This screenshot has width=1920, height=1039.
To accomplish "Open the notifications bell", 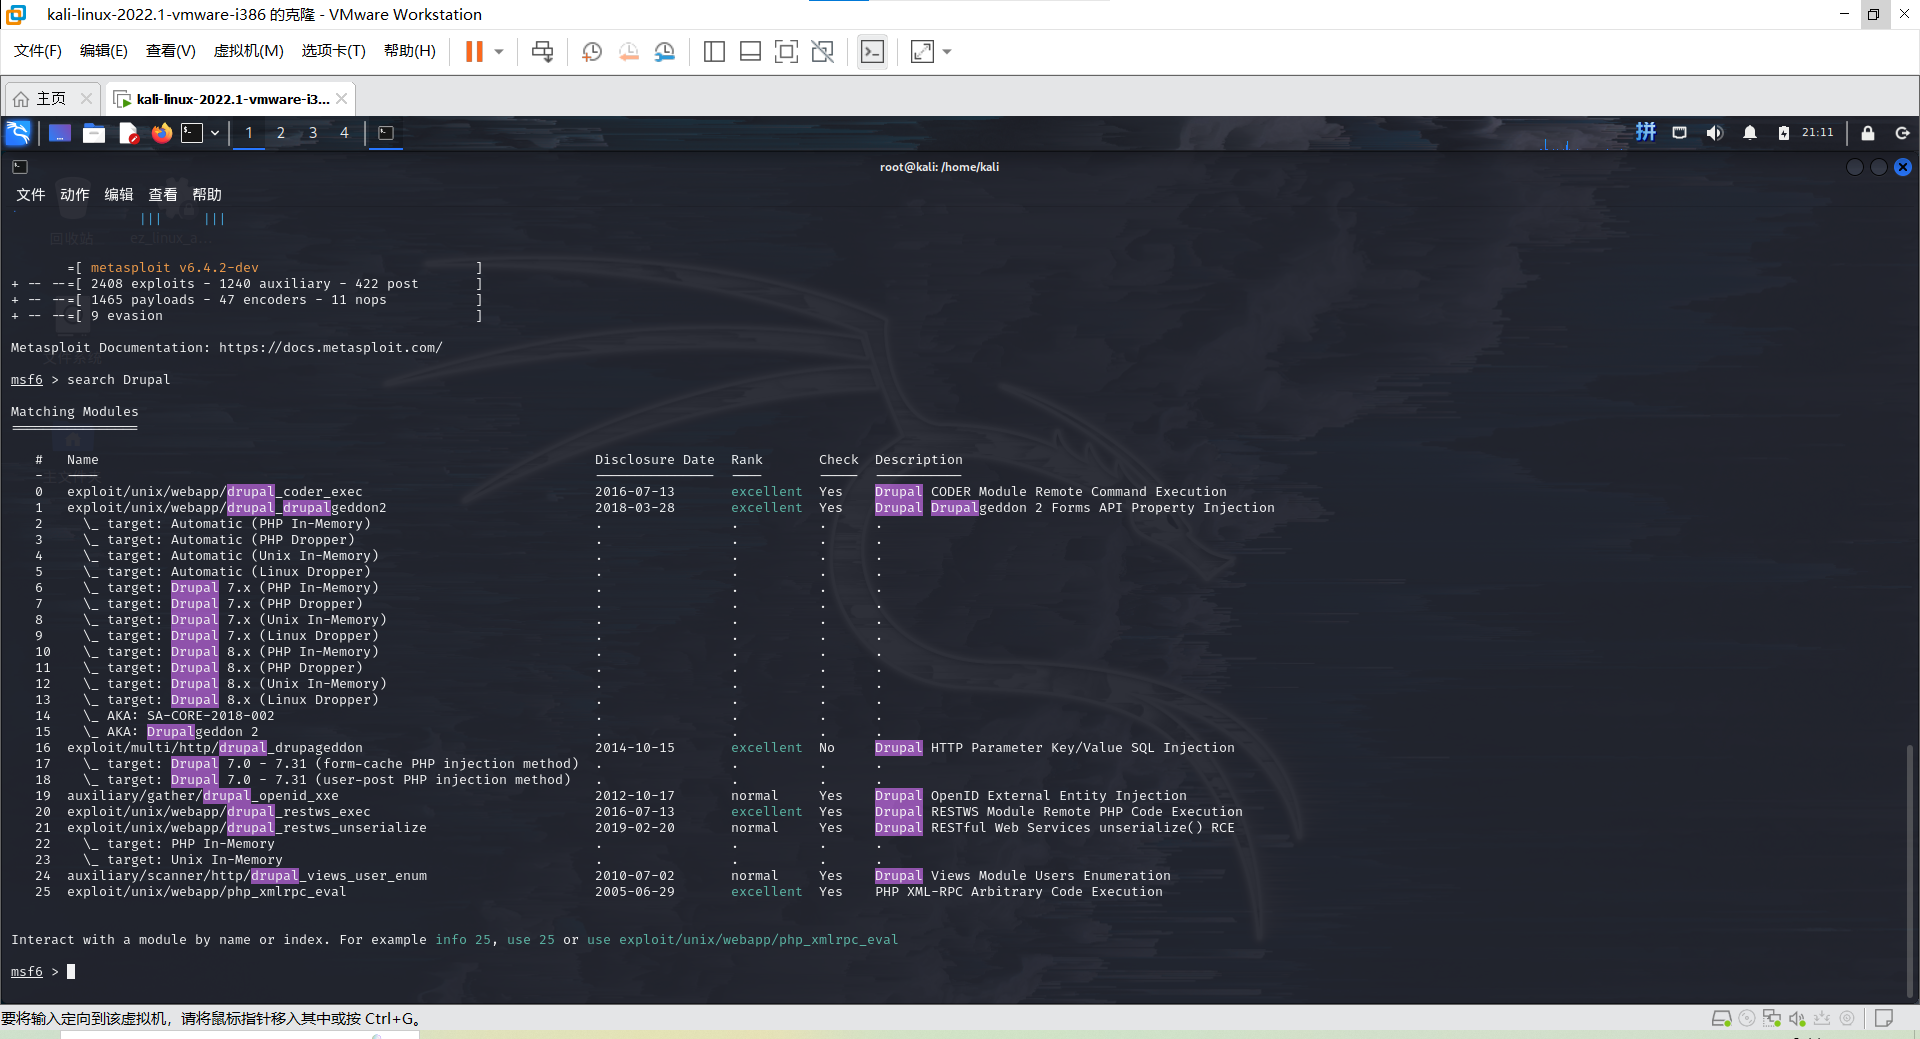I will 1750,132.
